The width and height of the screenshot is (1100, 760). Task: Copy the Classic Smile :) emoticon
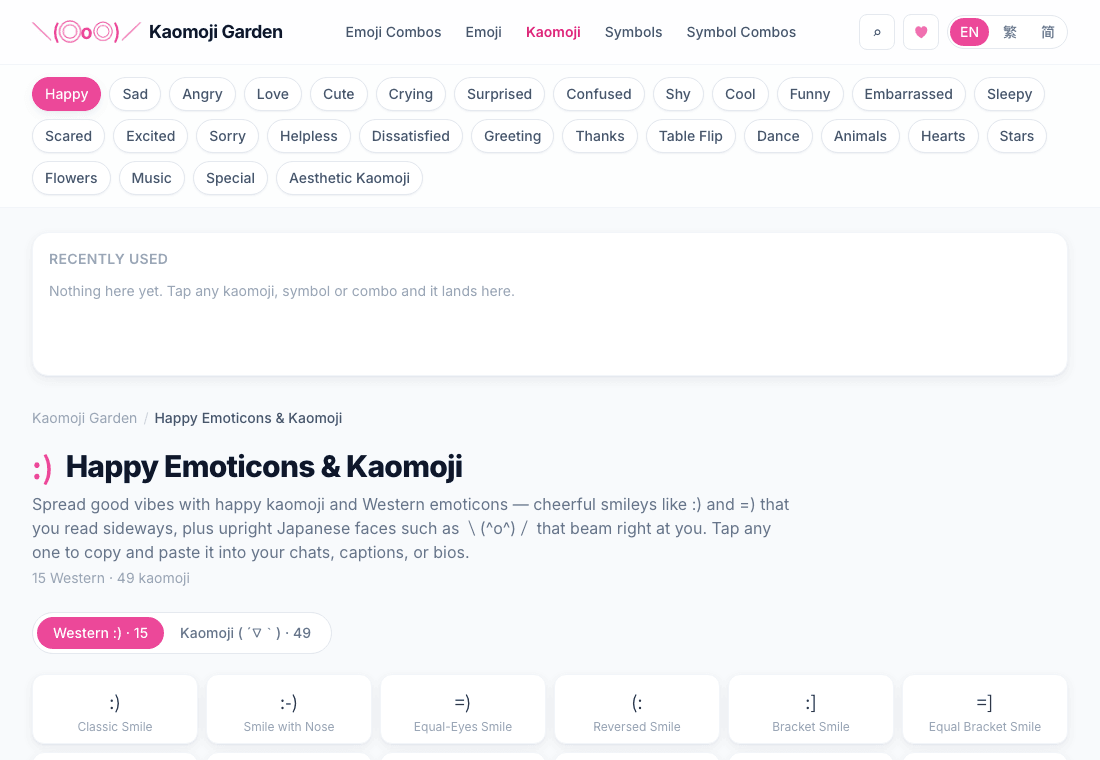115,709
